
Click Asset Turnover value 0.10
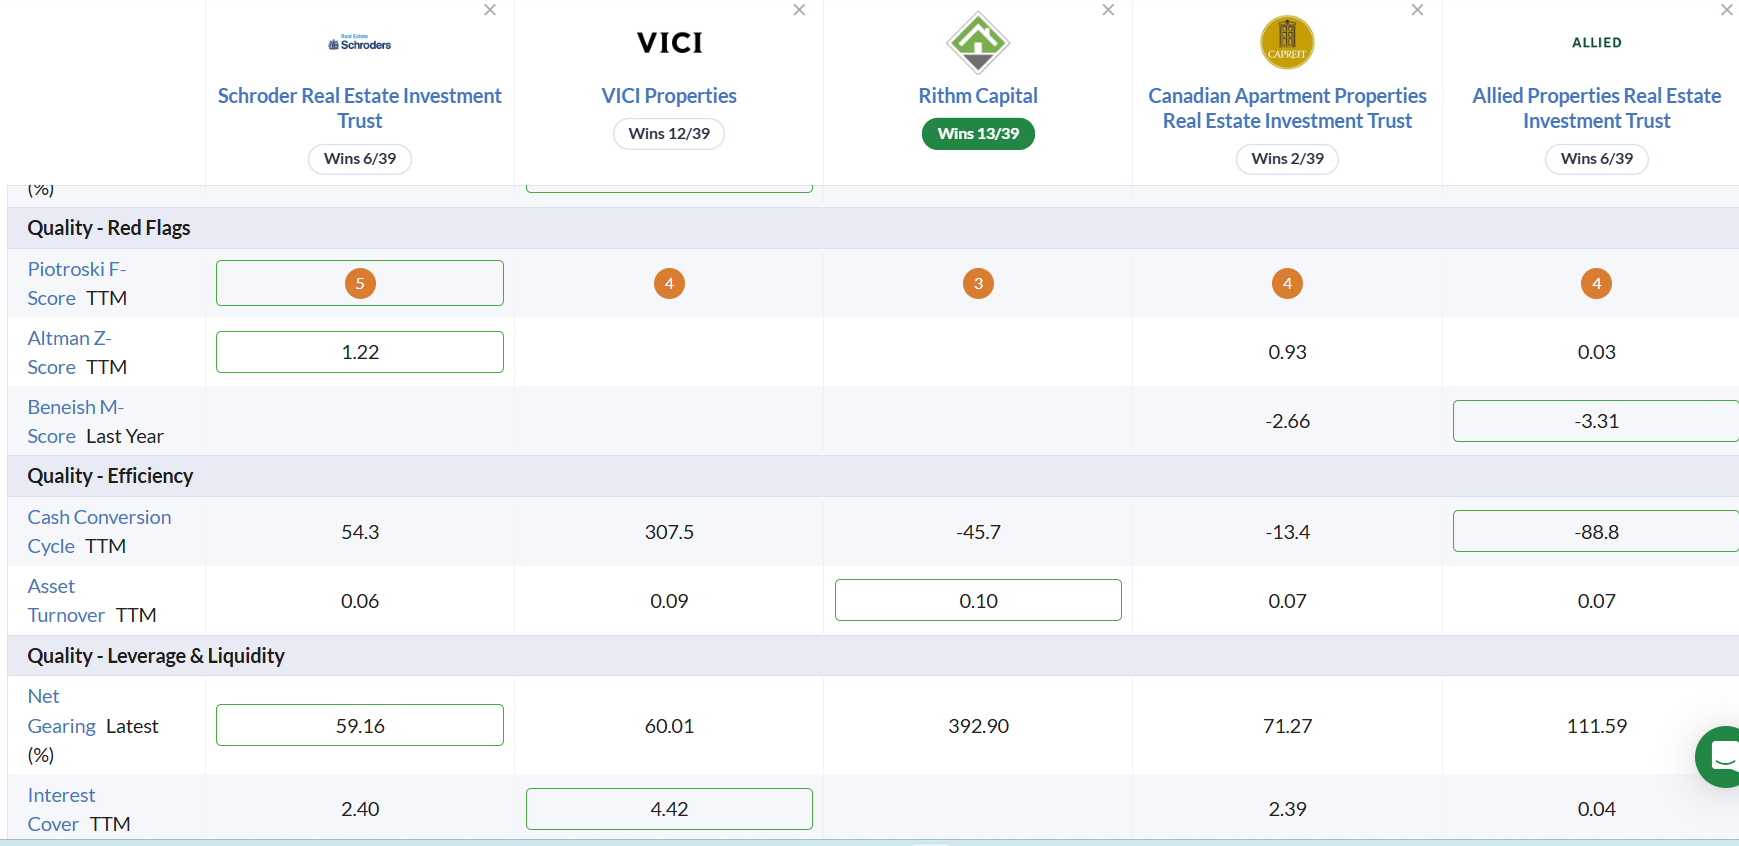[x=978, y=600]
